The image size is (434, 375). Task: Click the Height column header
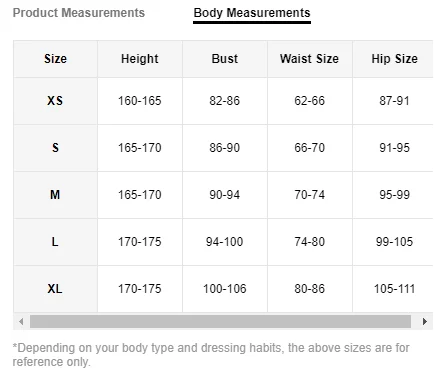coord(140,59)
